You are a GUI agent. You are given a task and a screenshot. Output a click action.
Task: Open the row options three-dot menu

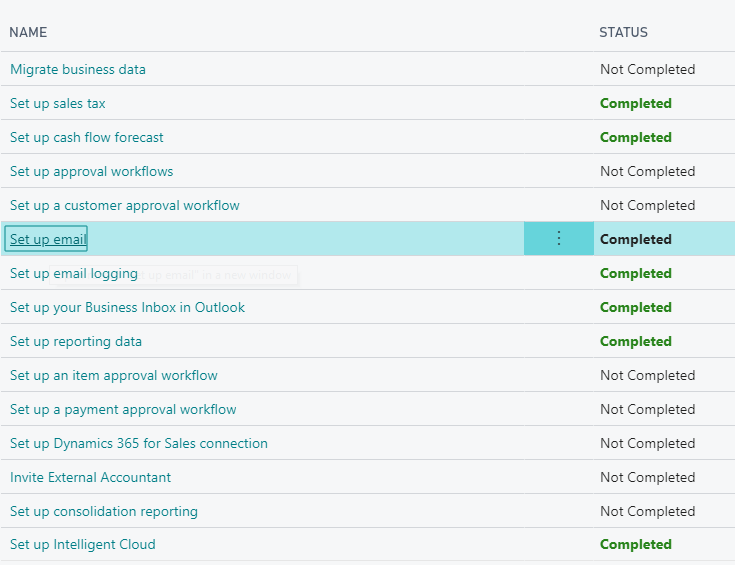(x=558, y=239)
